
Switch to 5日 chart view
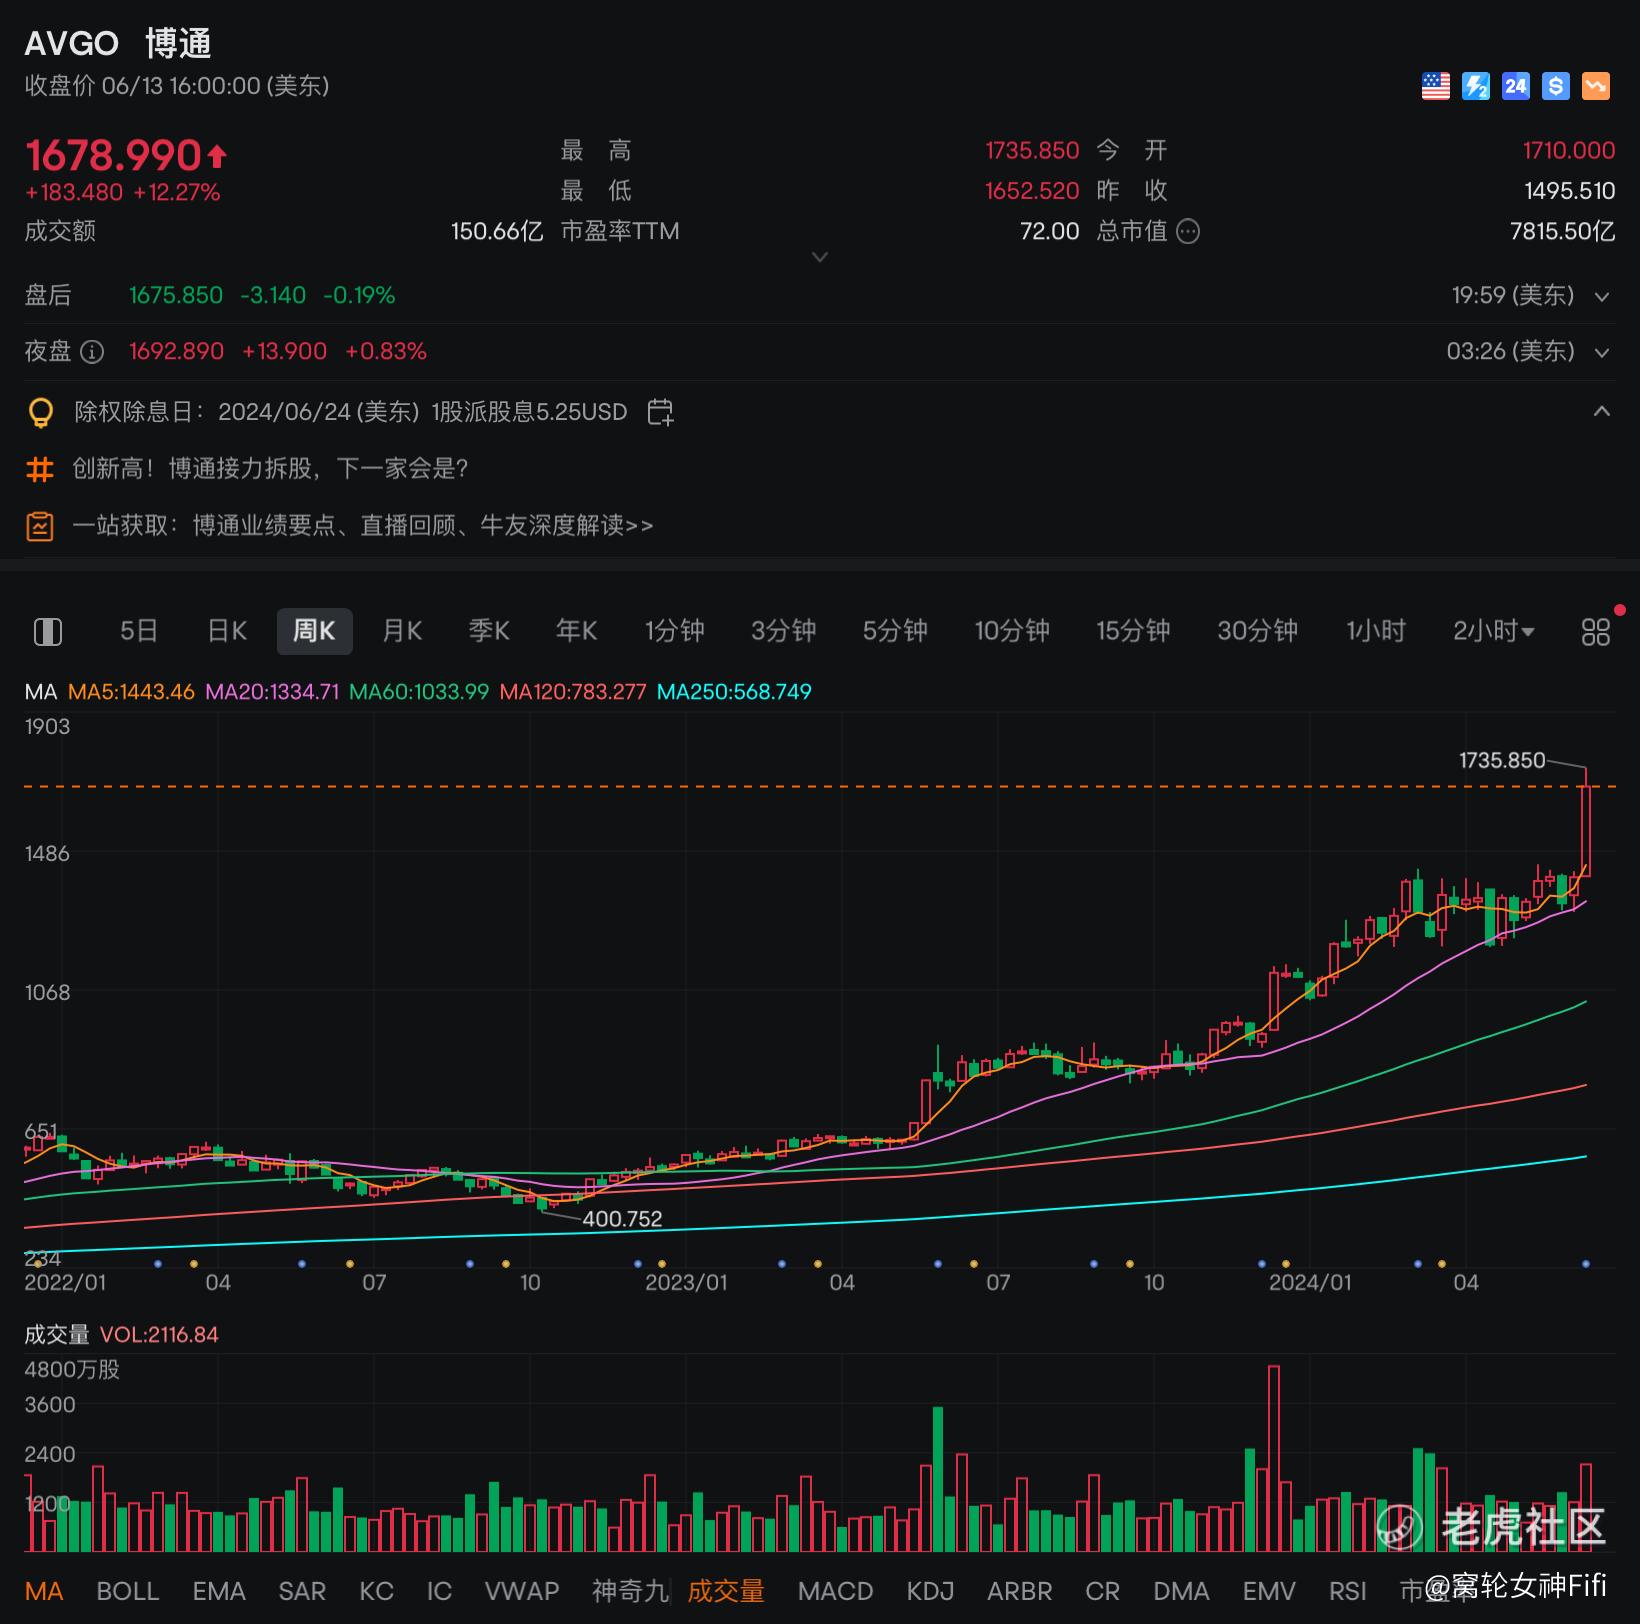click(139, 631)
